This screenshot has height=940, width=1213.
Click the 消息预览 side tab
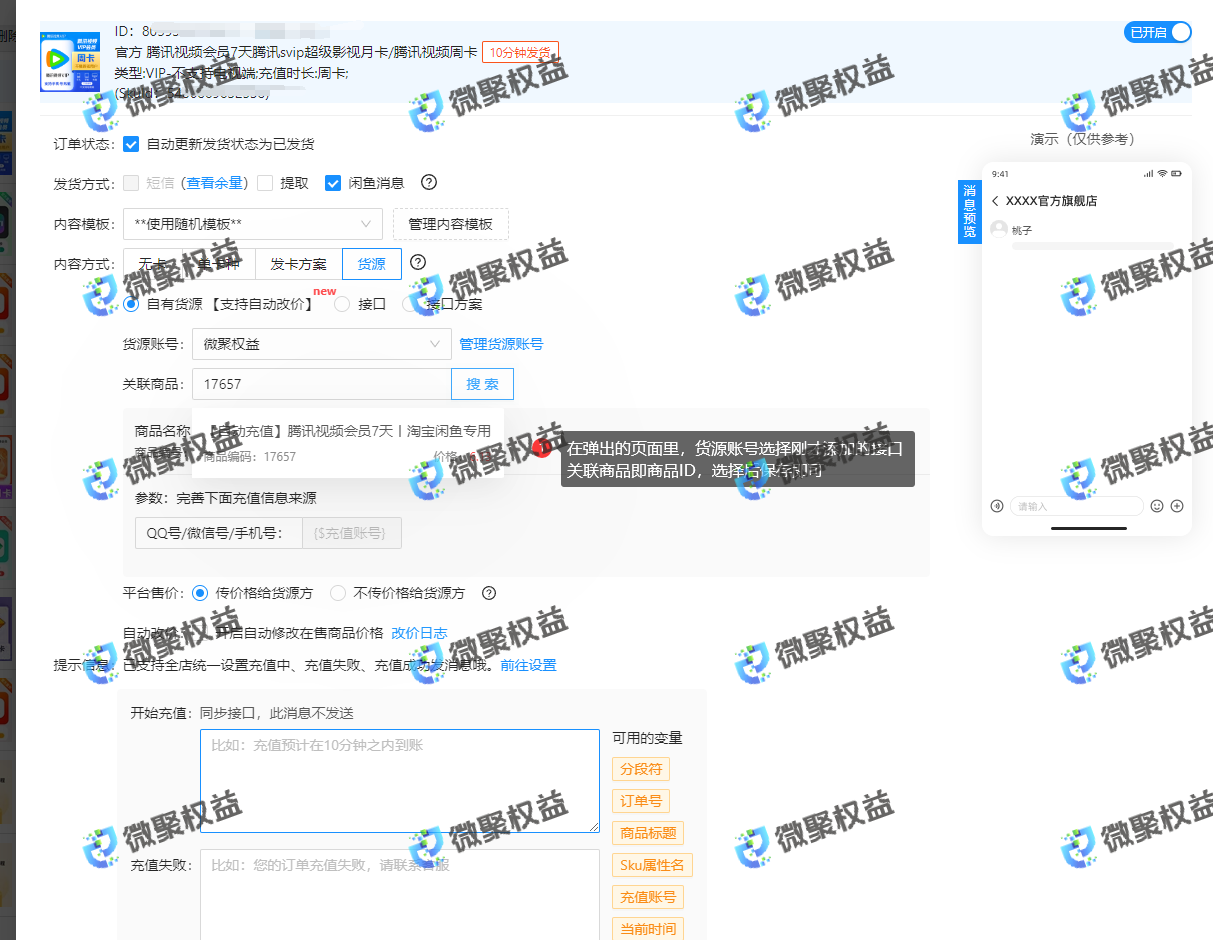coord(969,212)
